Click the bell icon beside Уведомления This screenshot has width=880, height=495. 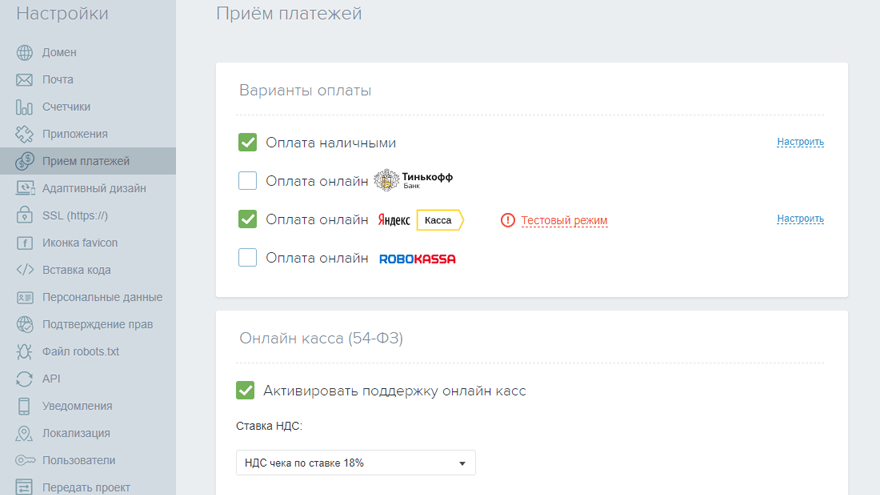click(25, 406)
